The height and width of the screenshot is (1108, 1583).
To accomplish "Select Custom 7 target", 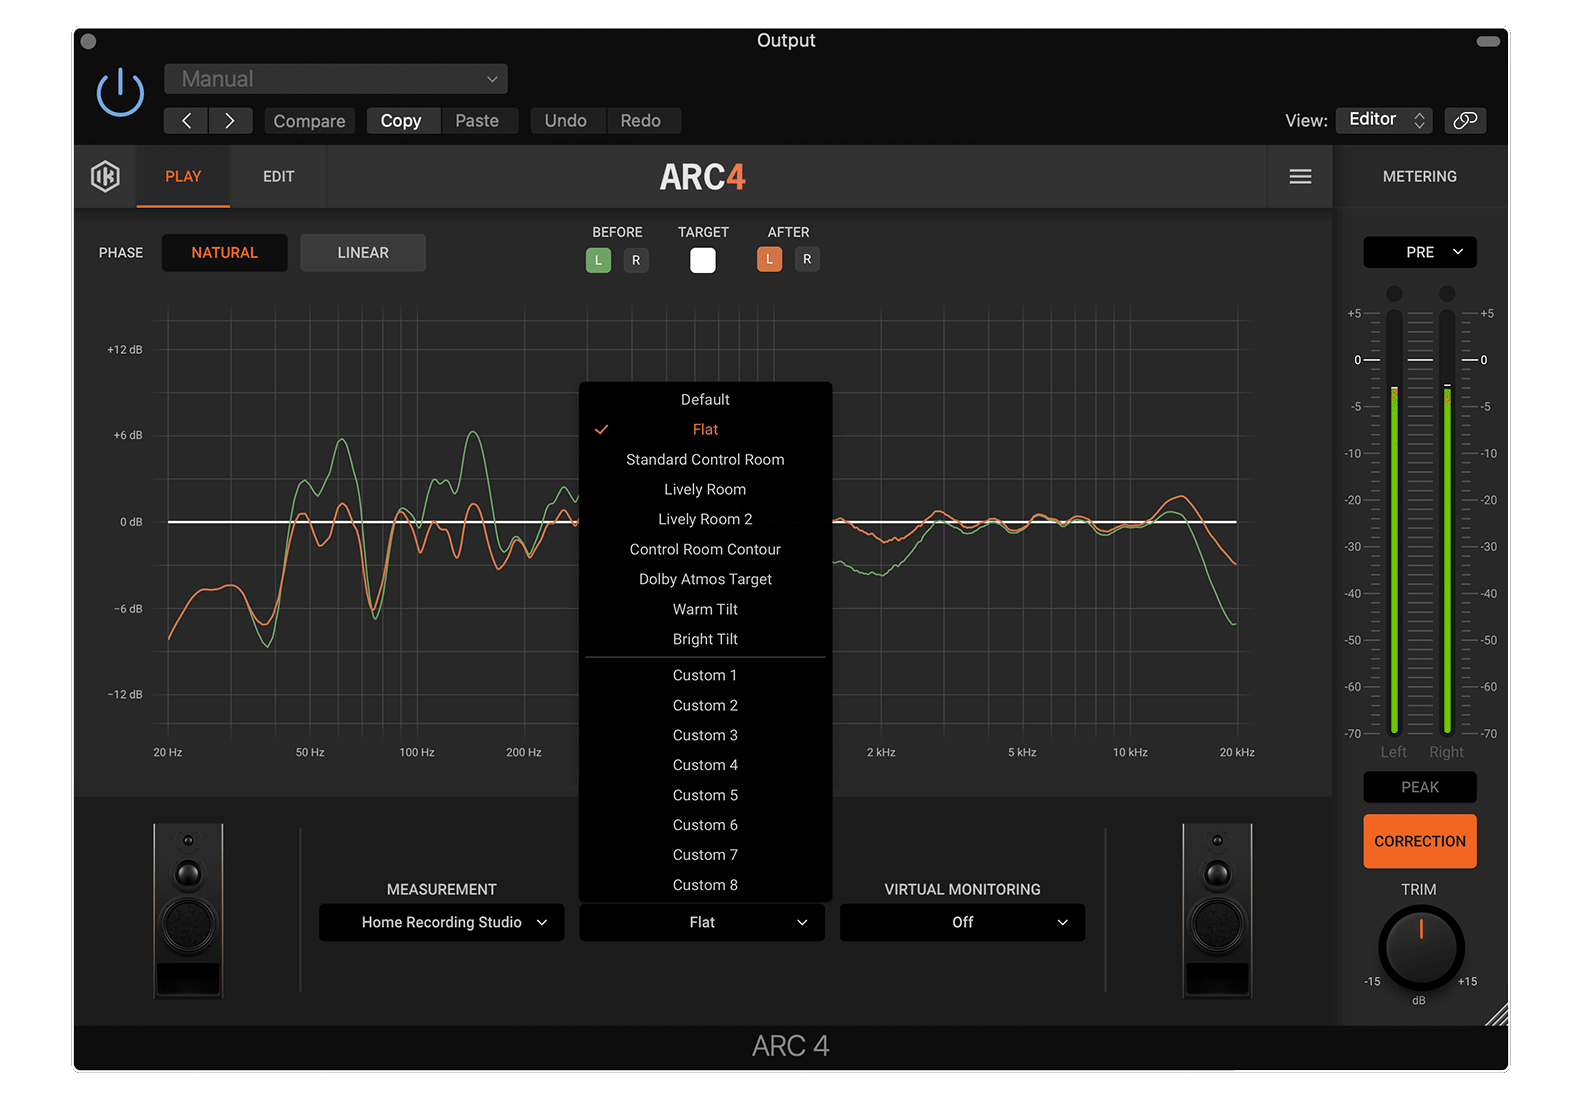I will coord(705,856).
